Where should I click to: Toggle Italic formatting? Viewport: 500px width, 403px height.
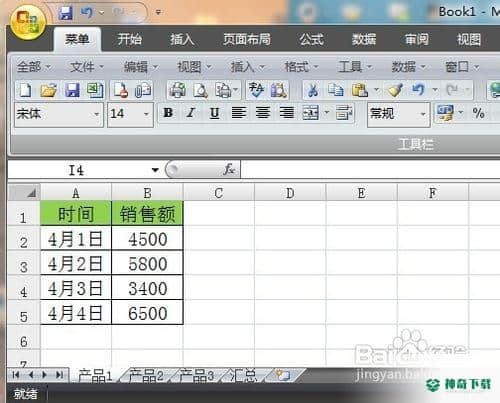coord(191,113)
